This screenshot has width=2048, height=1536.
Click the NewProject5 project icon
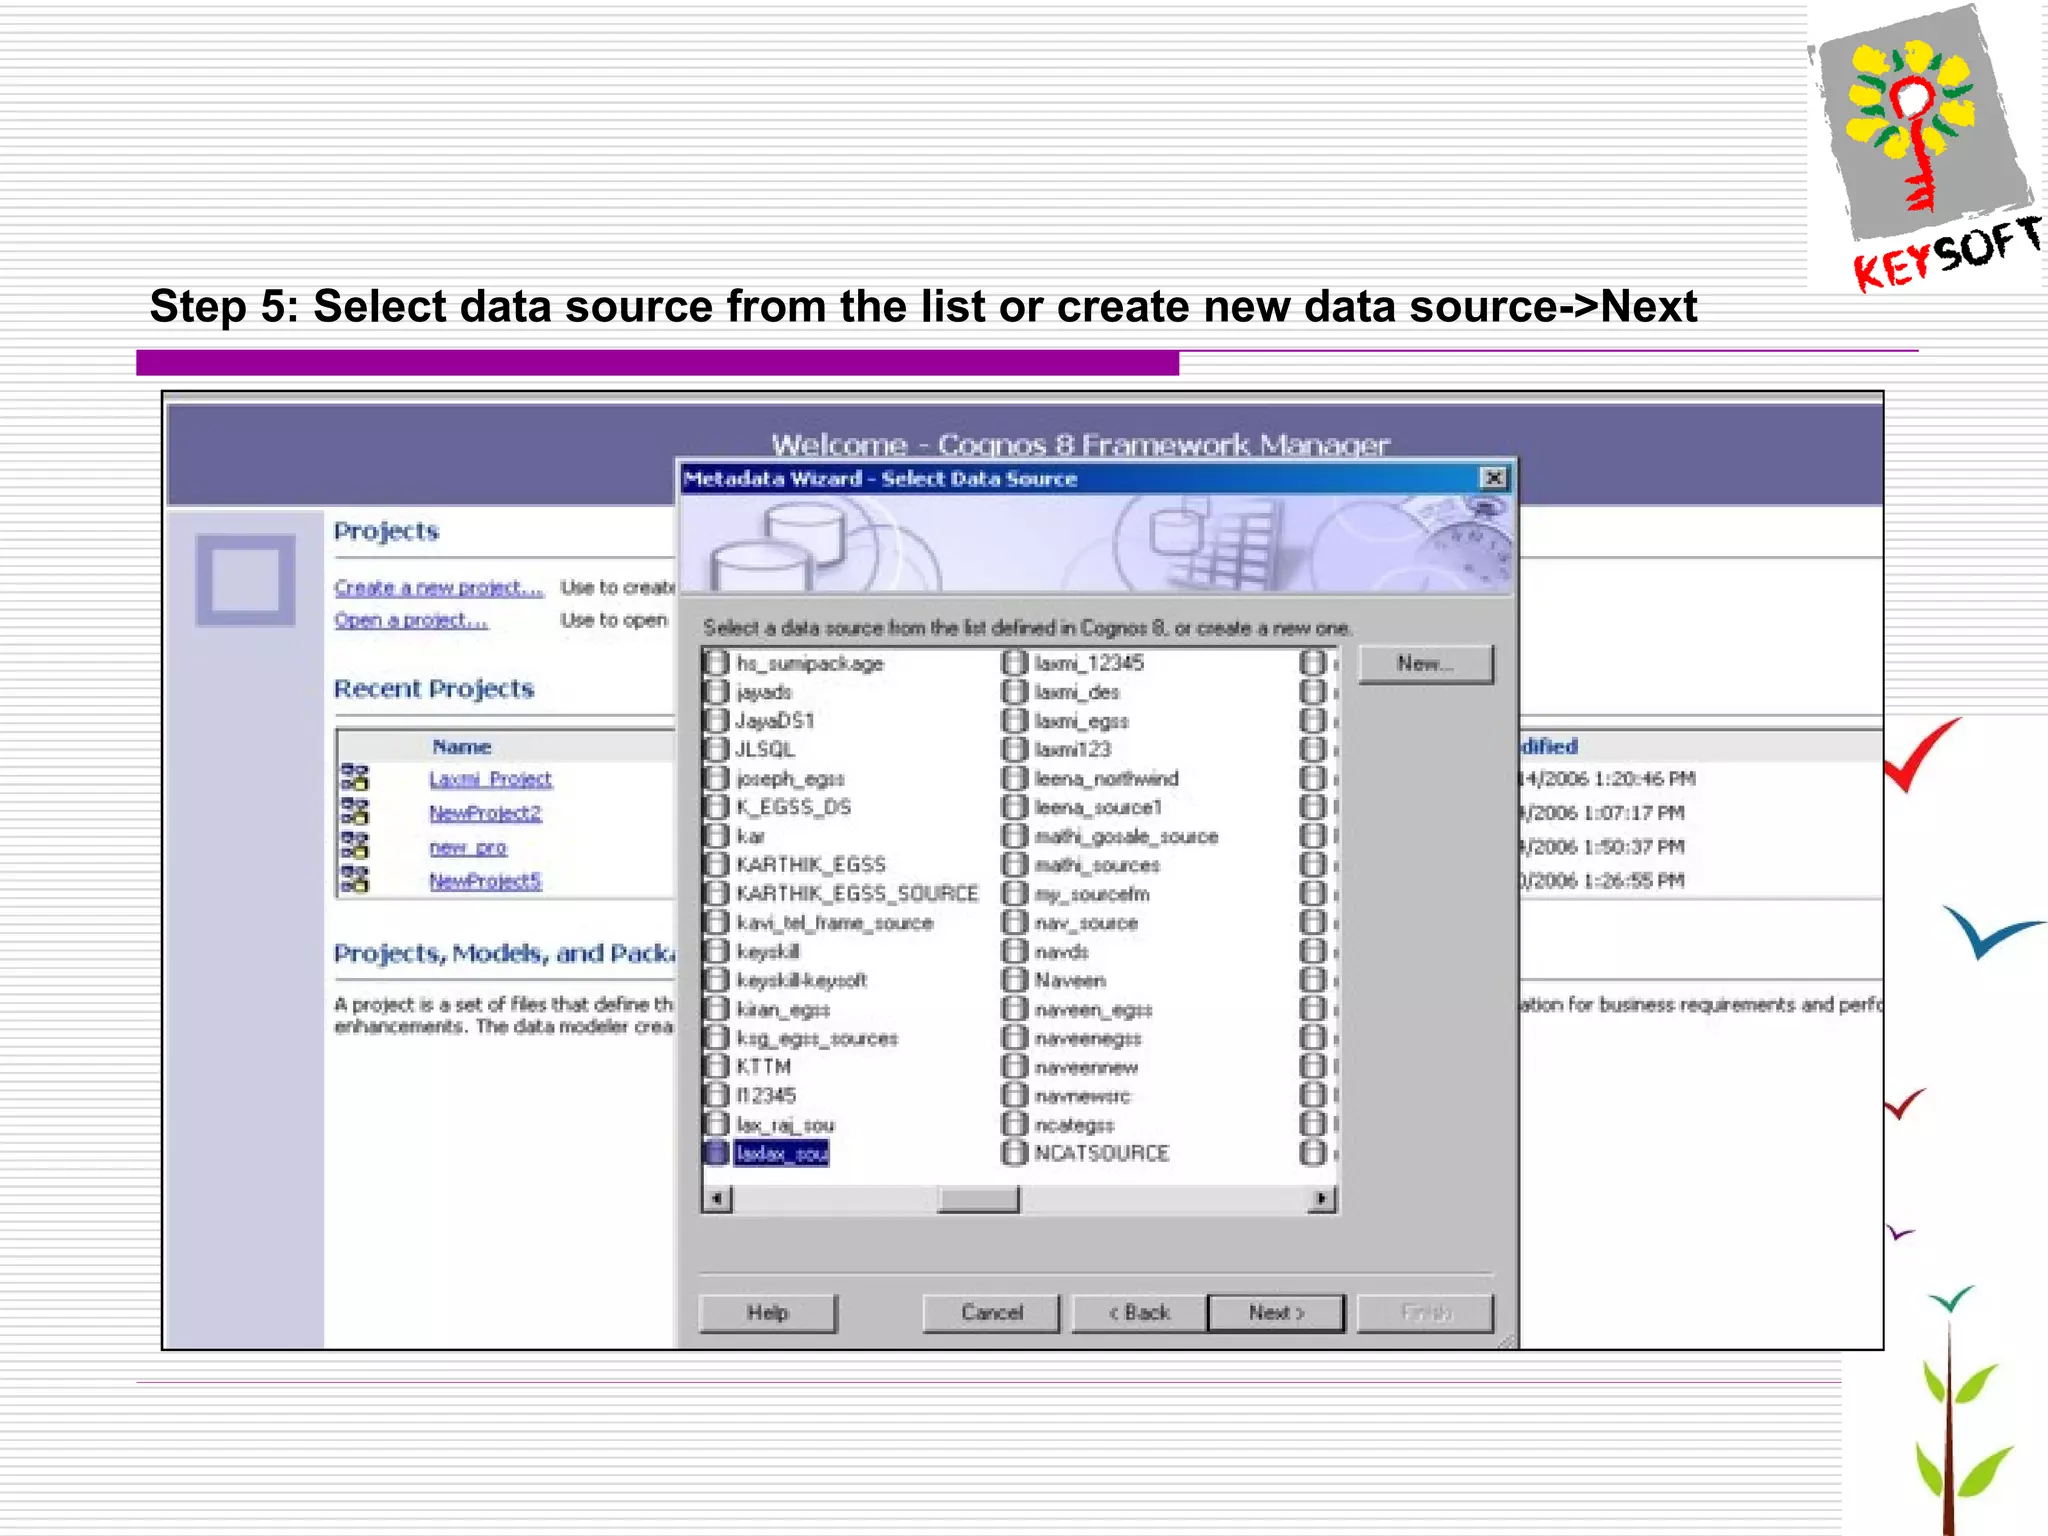click(x=355, y=880)
